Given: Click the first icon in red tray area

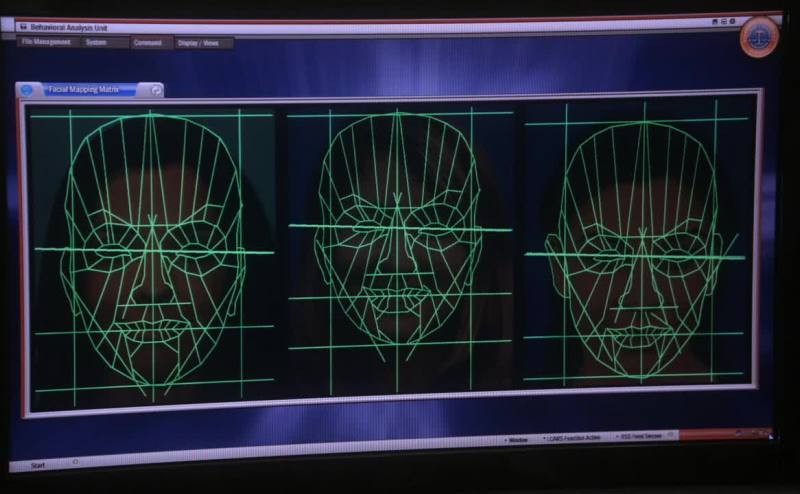Looking at the screenshot, I should tap(738, 433).
